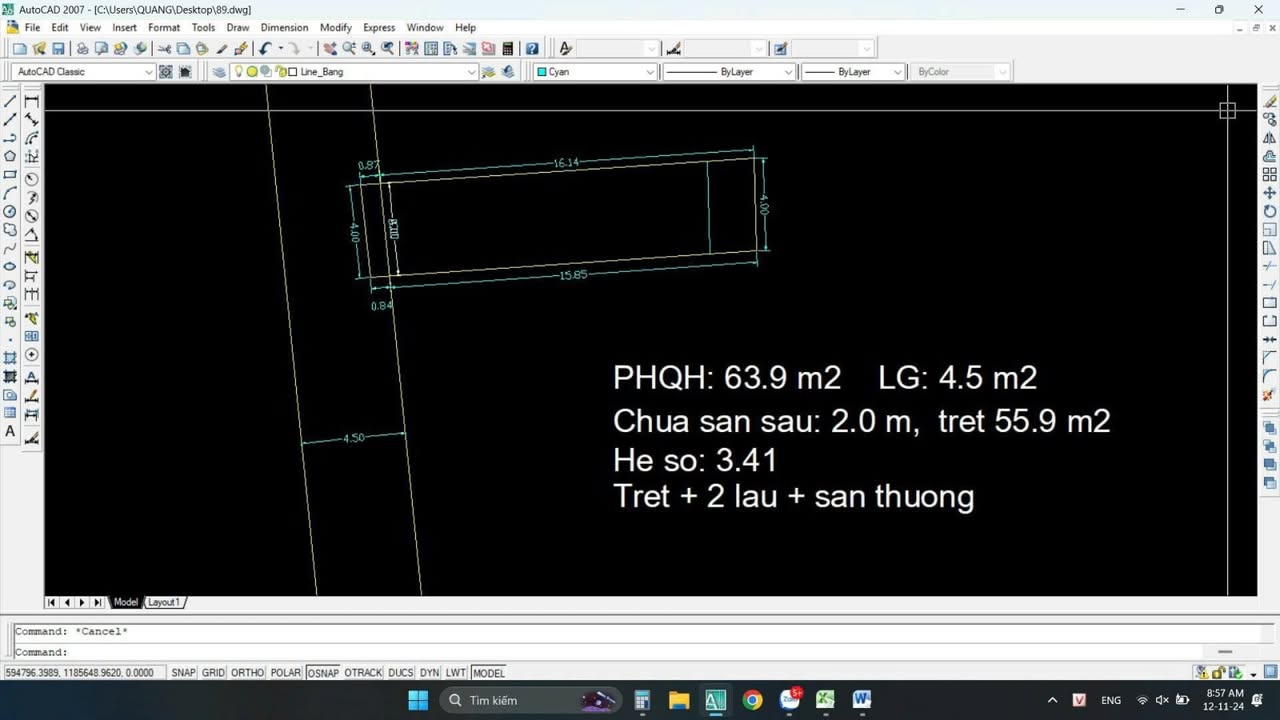The width and height of the screenshot is (1280, 720).
Task: Disable OSNAP in the status bar
Action: 322,672
